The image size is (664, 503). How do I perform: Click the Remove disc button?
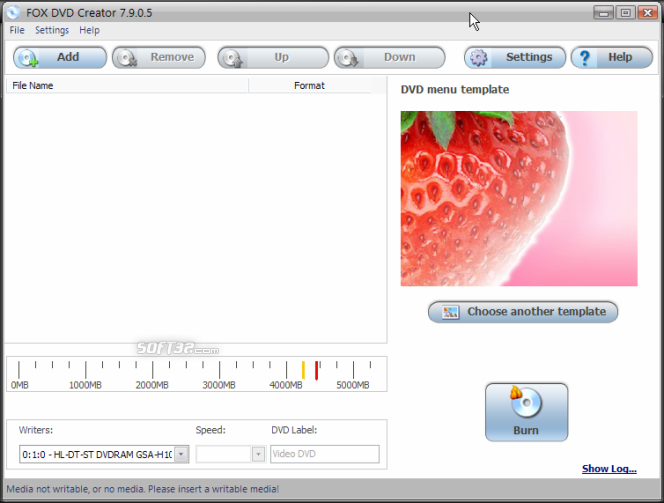pos(159,57)
